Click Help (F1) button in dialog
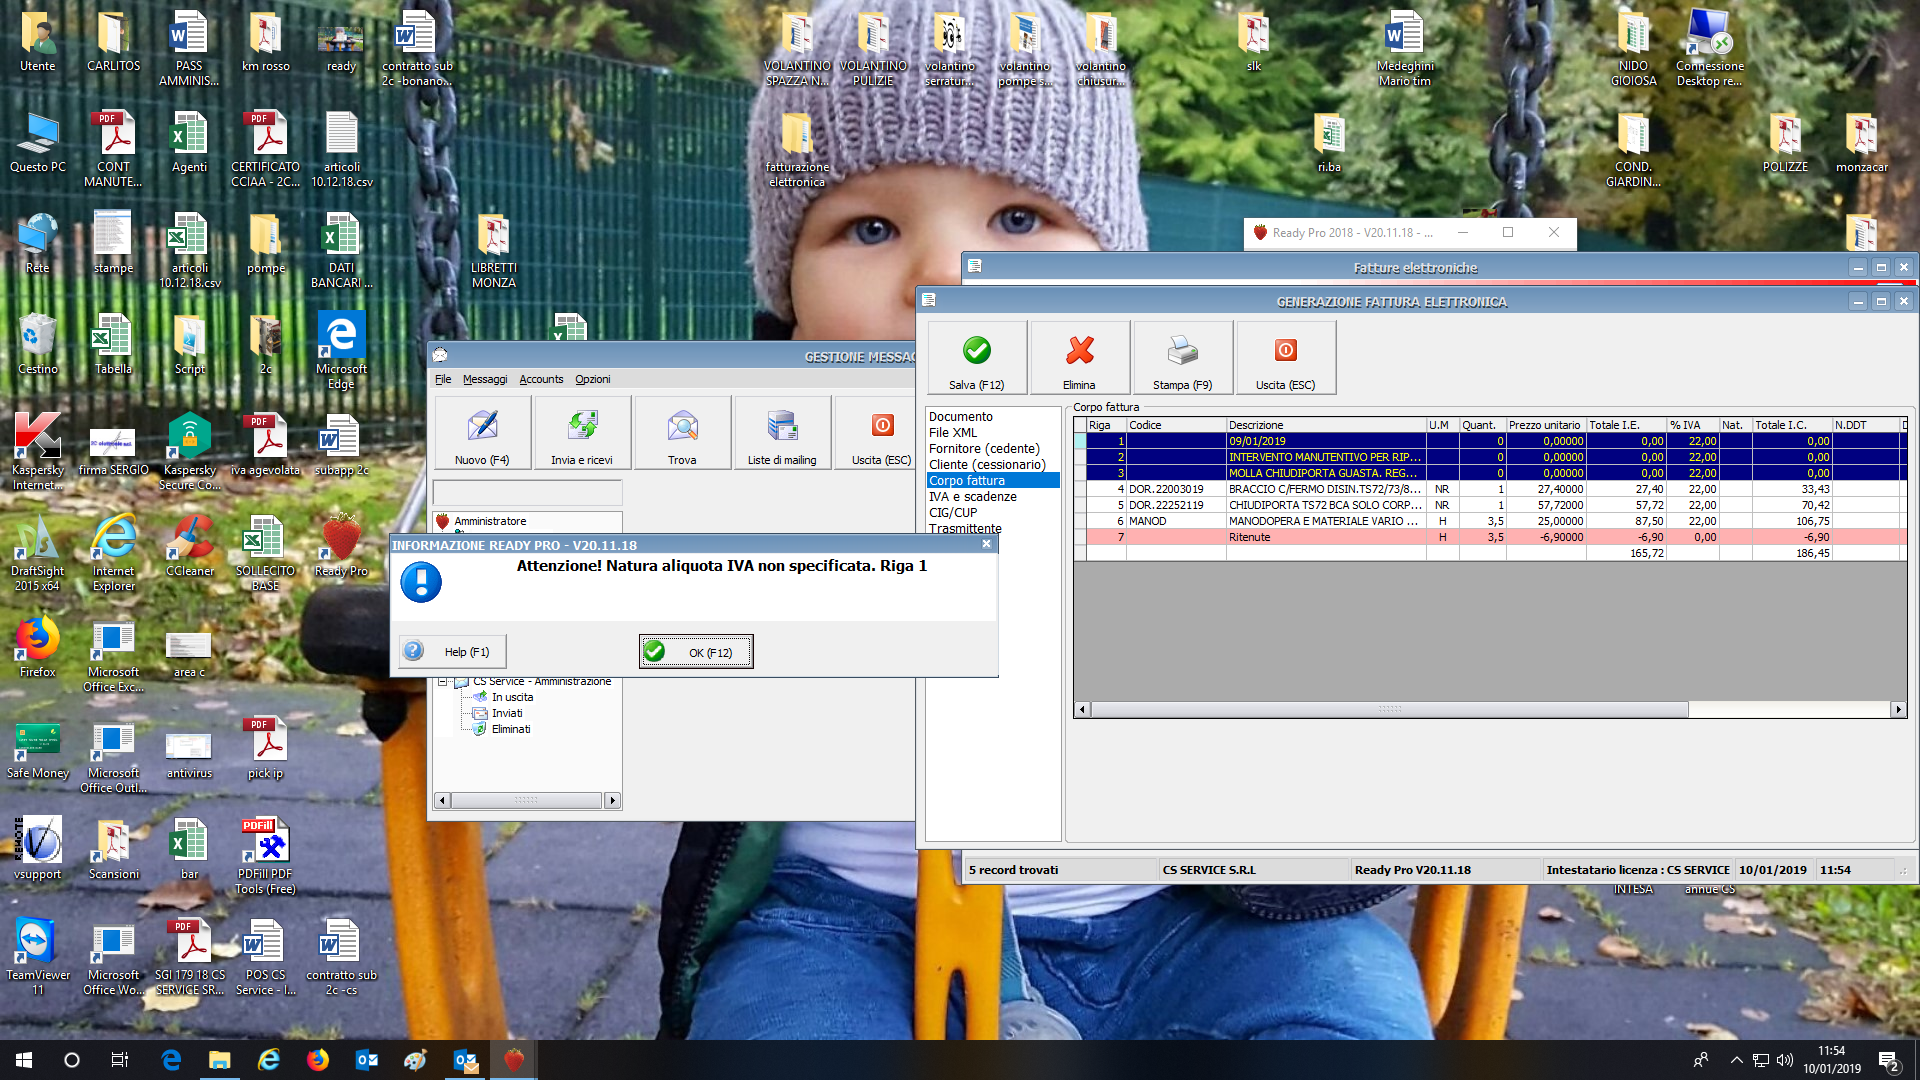1920x1080 pixels. click(453, 651)
